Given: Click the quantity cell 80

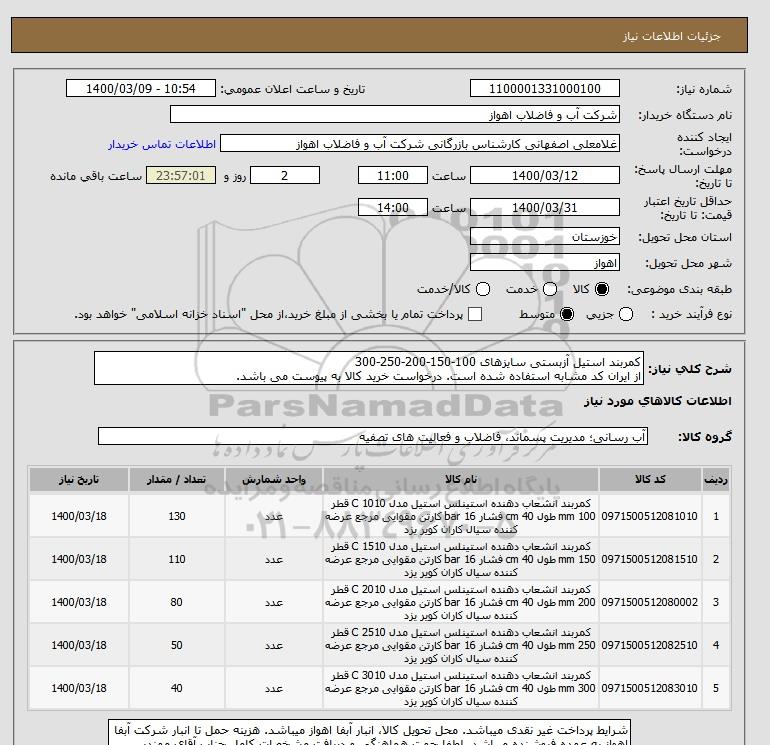Looking at the screenshot, I should [x=177, y=602].
